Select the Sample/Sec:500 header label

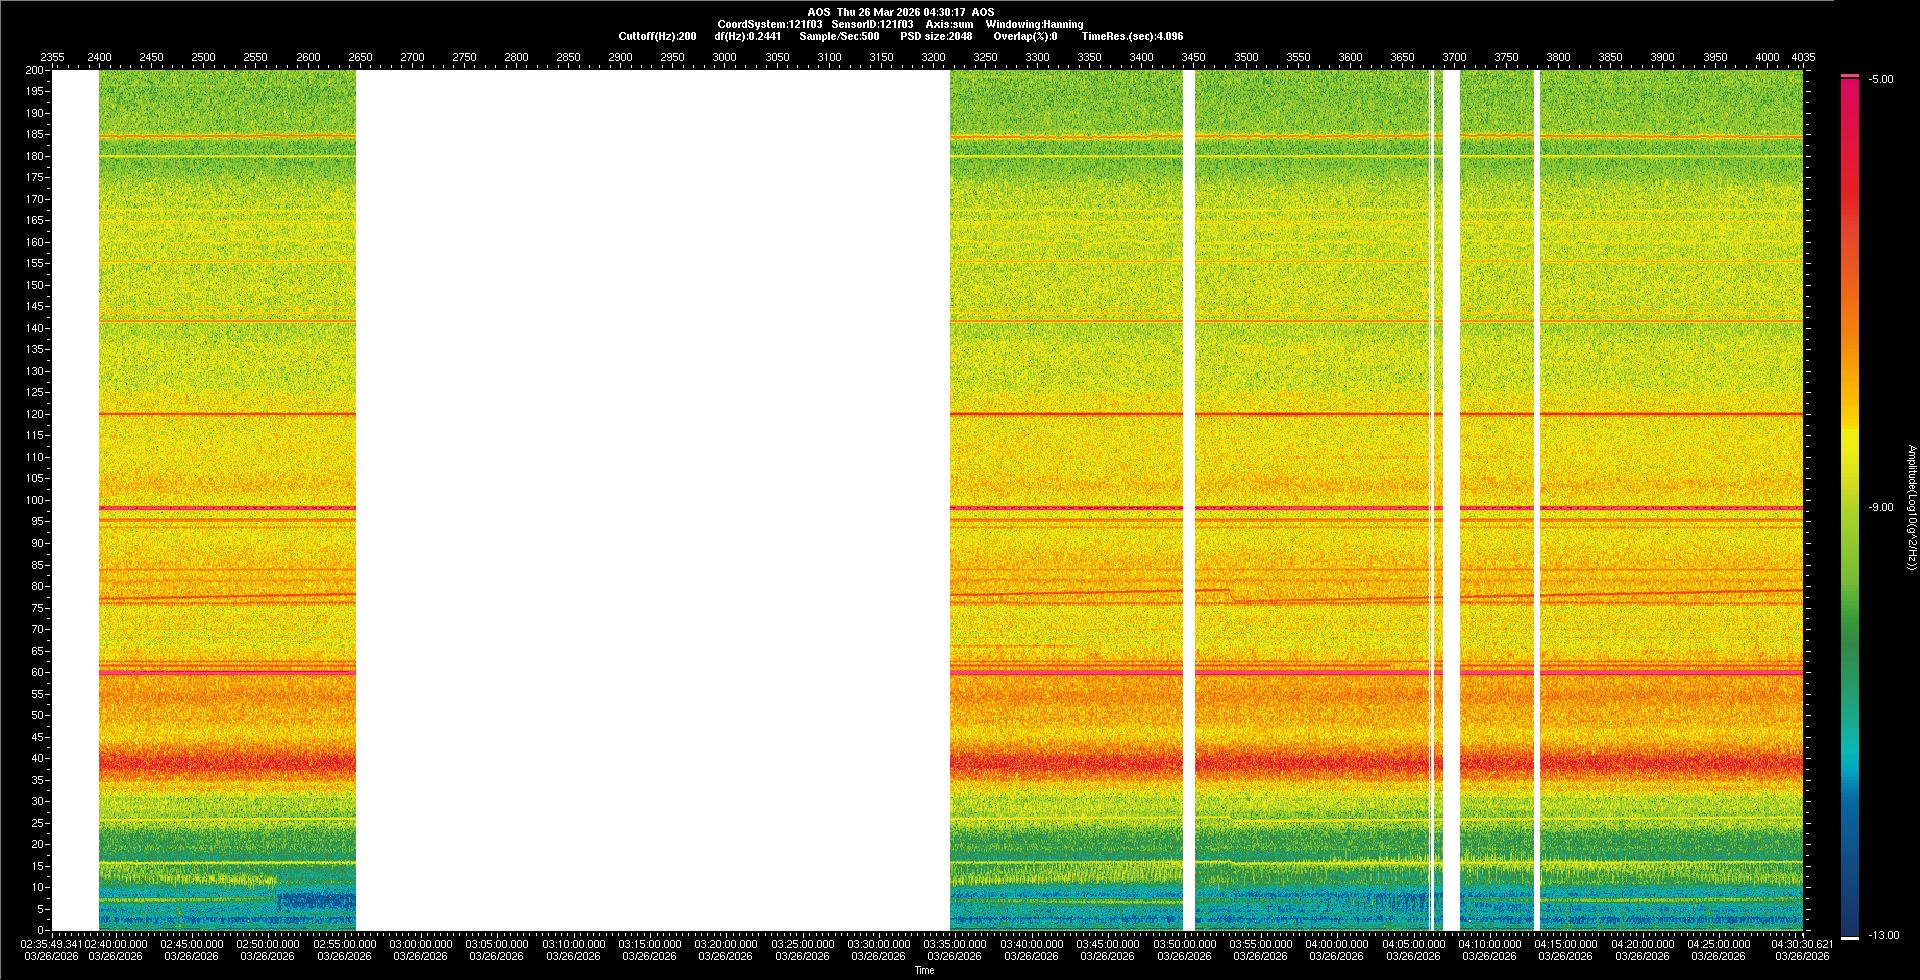coord(839,36)
